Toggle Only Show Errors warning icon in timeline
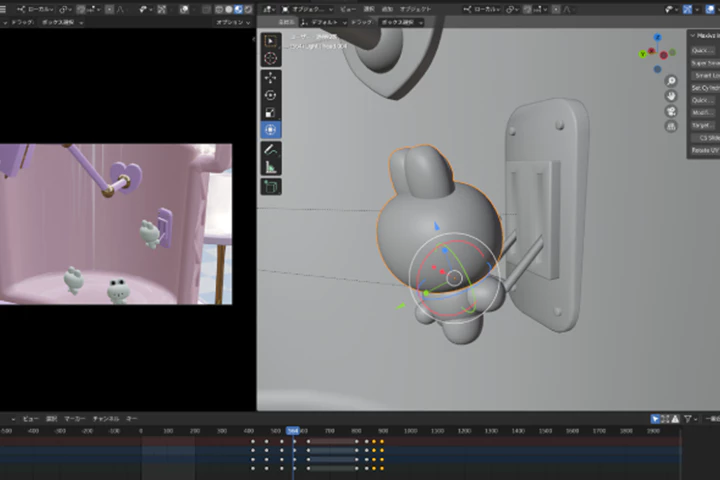Viewport: 720px width, 480px height. 675,418
